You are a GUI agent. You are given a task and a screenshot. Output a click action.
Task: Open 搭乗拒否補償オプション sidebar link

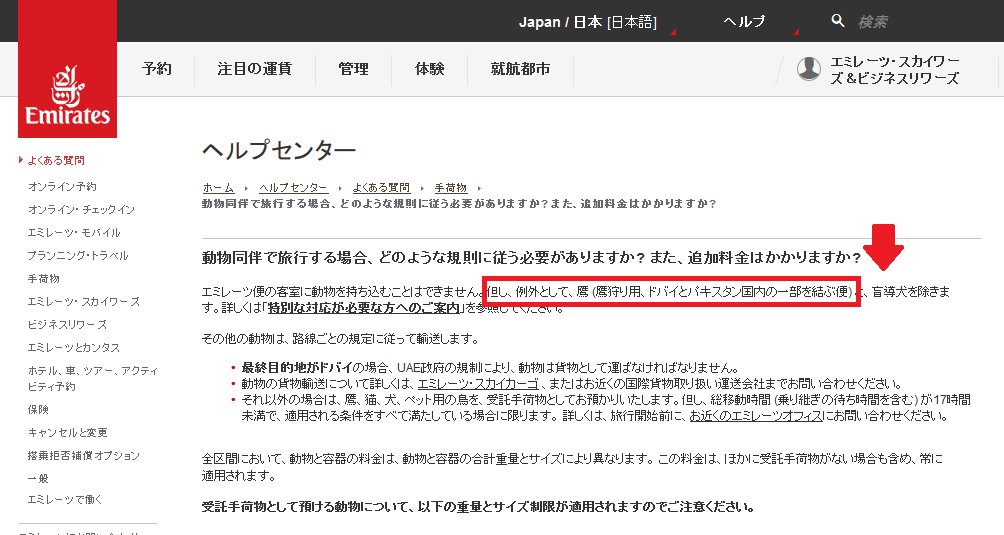[x=83, y=455]
